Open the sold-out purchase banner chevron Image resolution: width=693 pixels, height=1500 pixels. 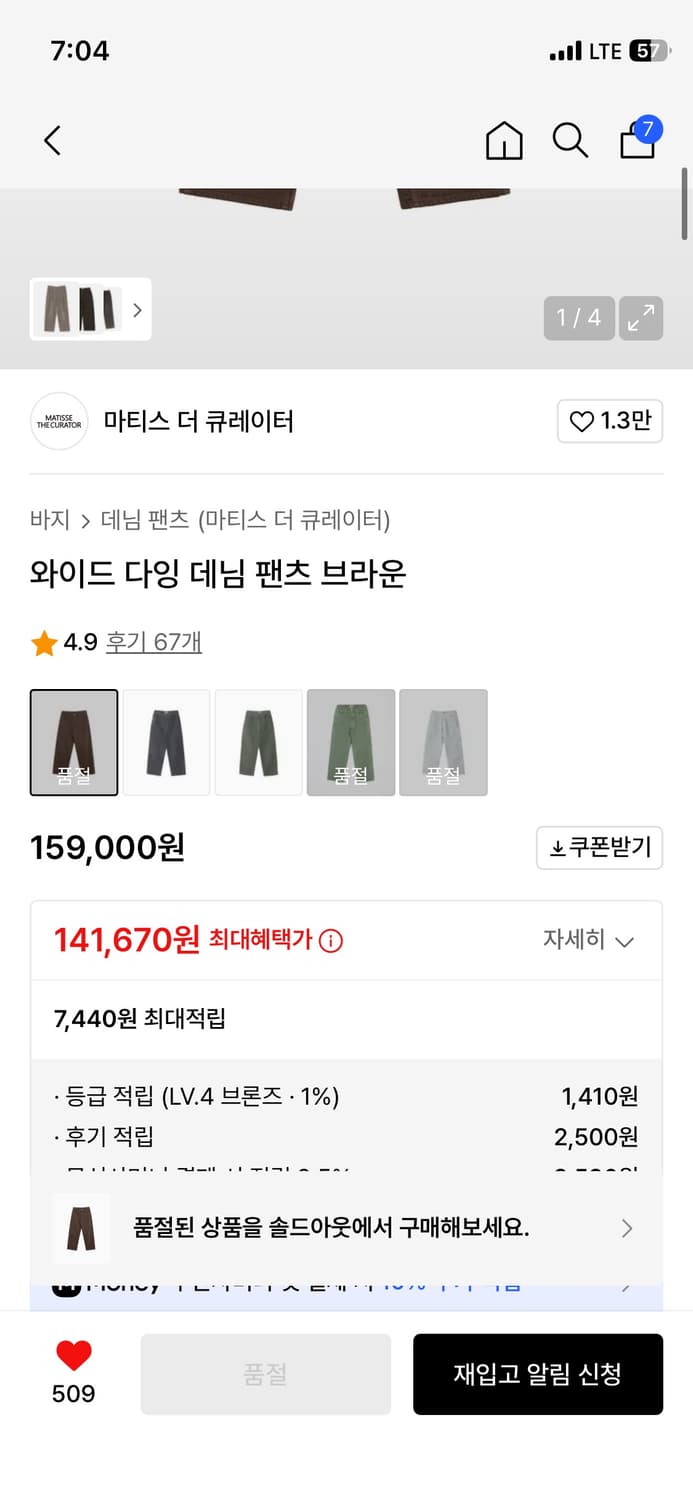coord(627,1228)
